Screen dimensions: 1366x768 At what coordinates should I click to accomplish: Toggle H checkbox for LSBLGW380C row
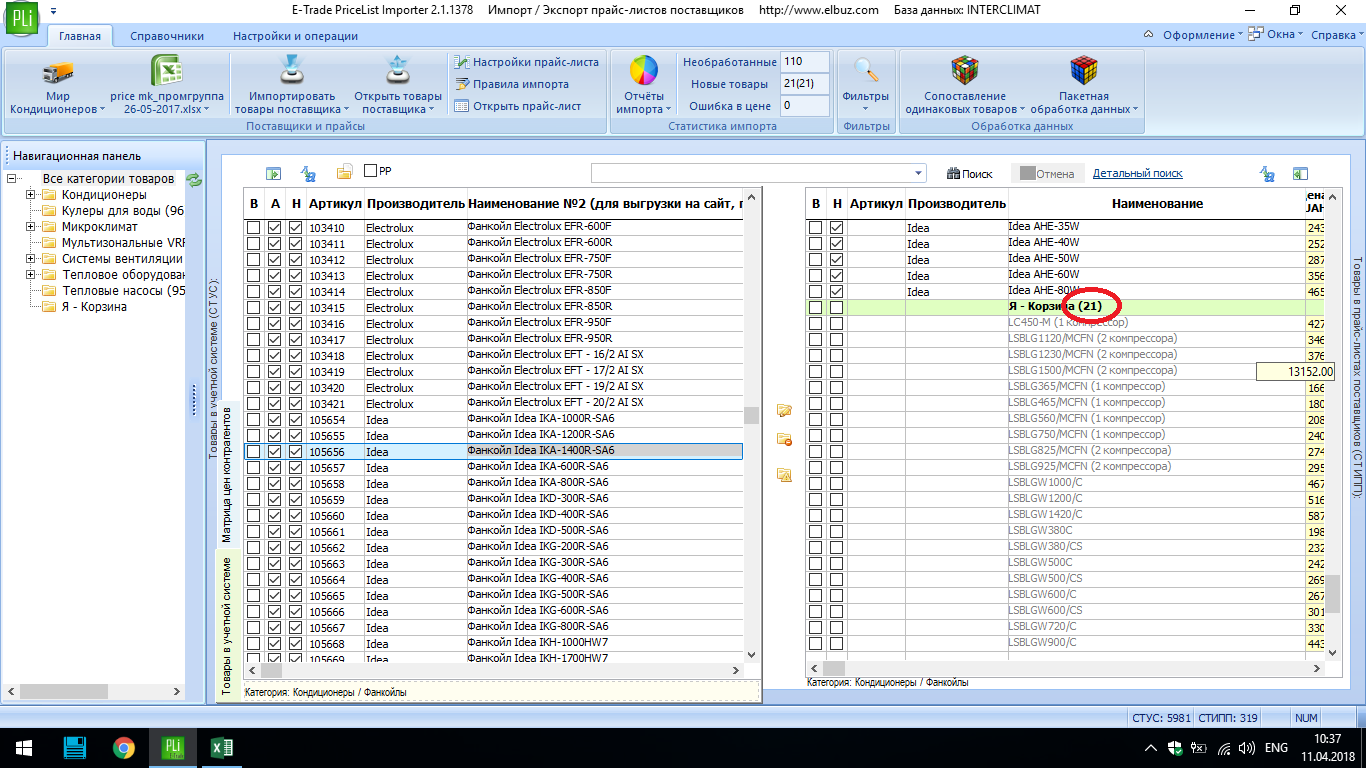837,532
